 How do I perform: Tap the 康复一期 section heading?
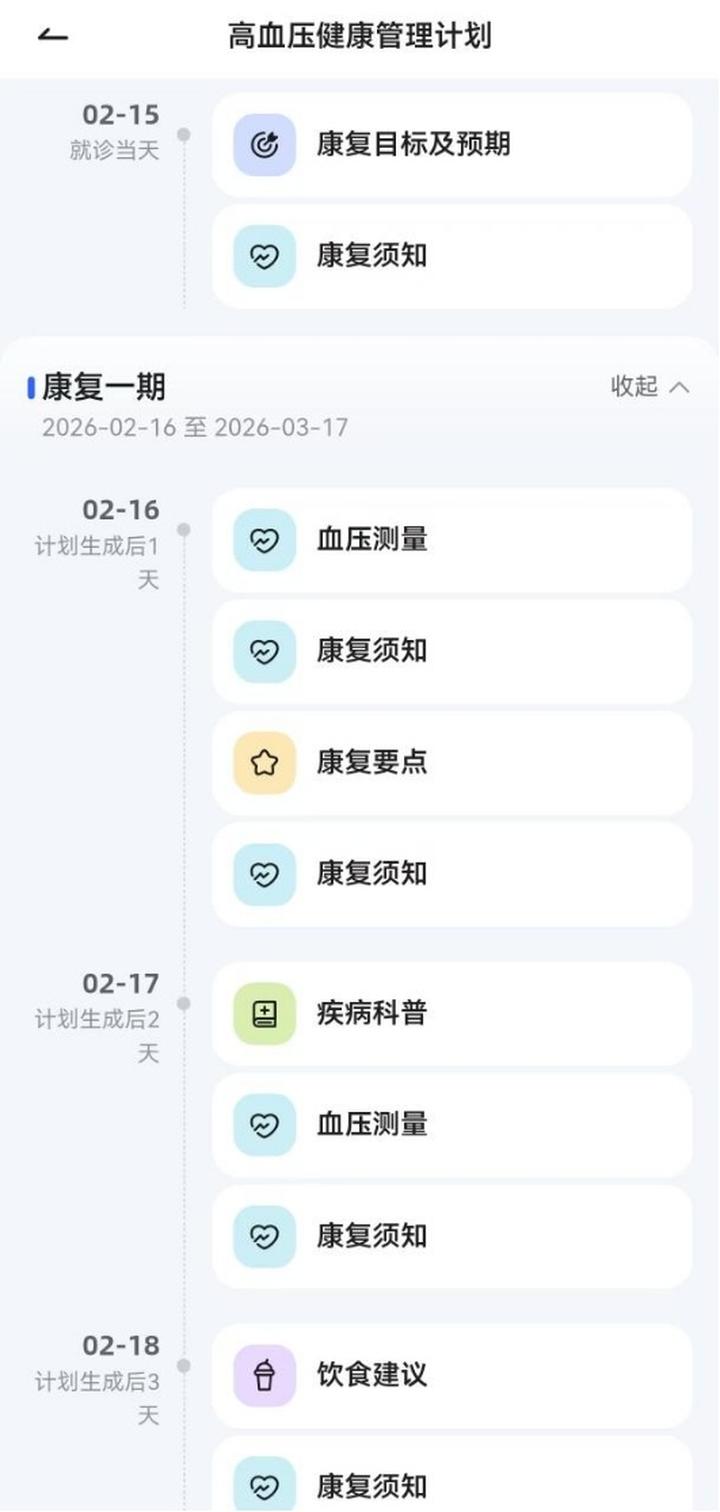(104, 387)
